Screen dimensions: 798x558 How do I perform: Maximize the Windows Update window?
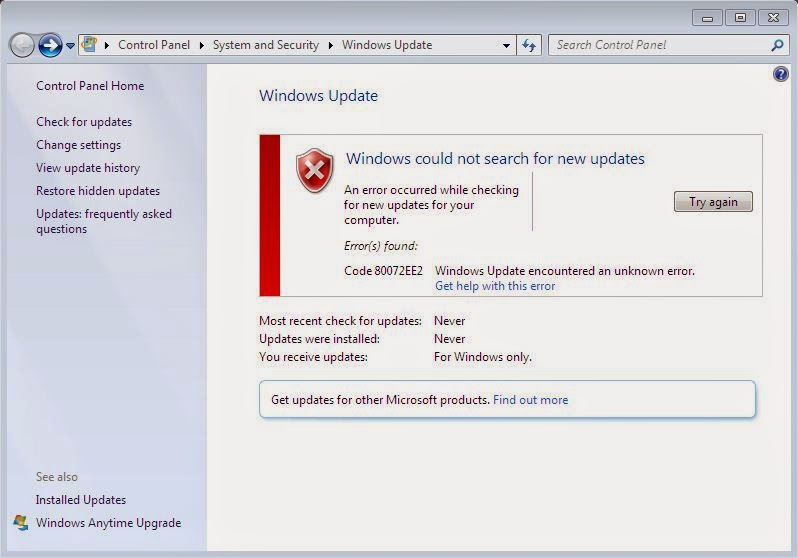click(740, 18)
